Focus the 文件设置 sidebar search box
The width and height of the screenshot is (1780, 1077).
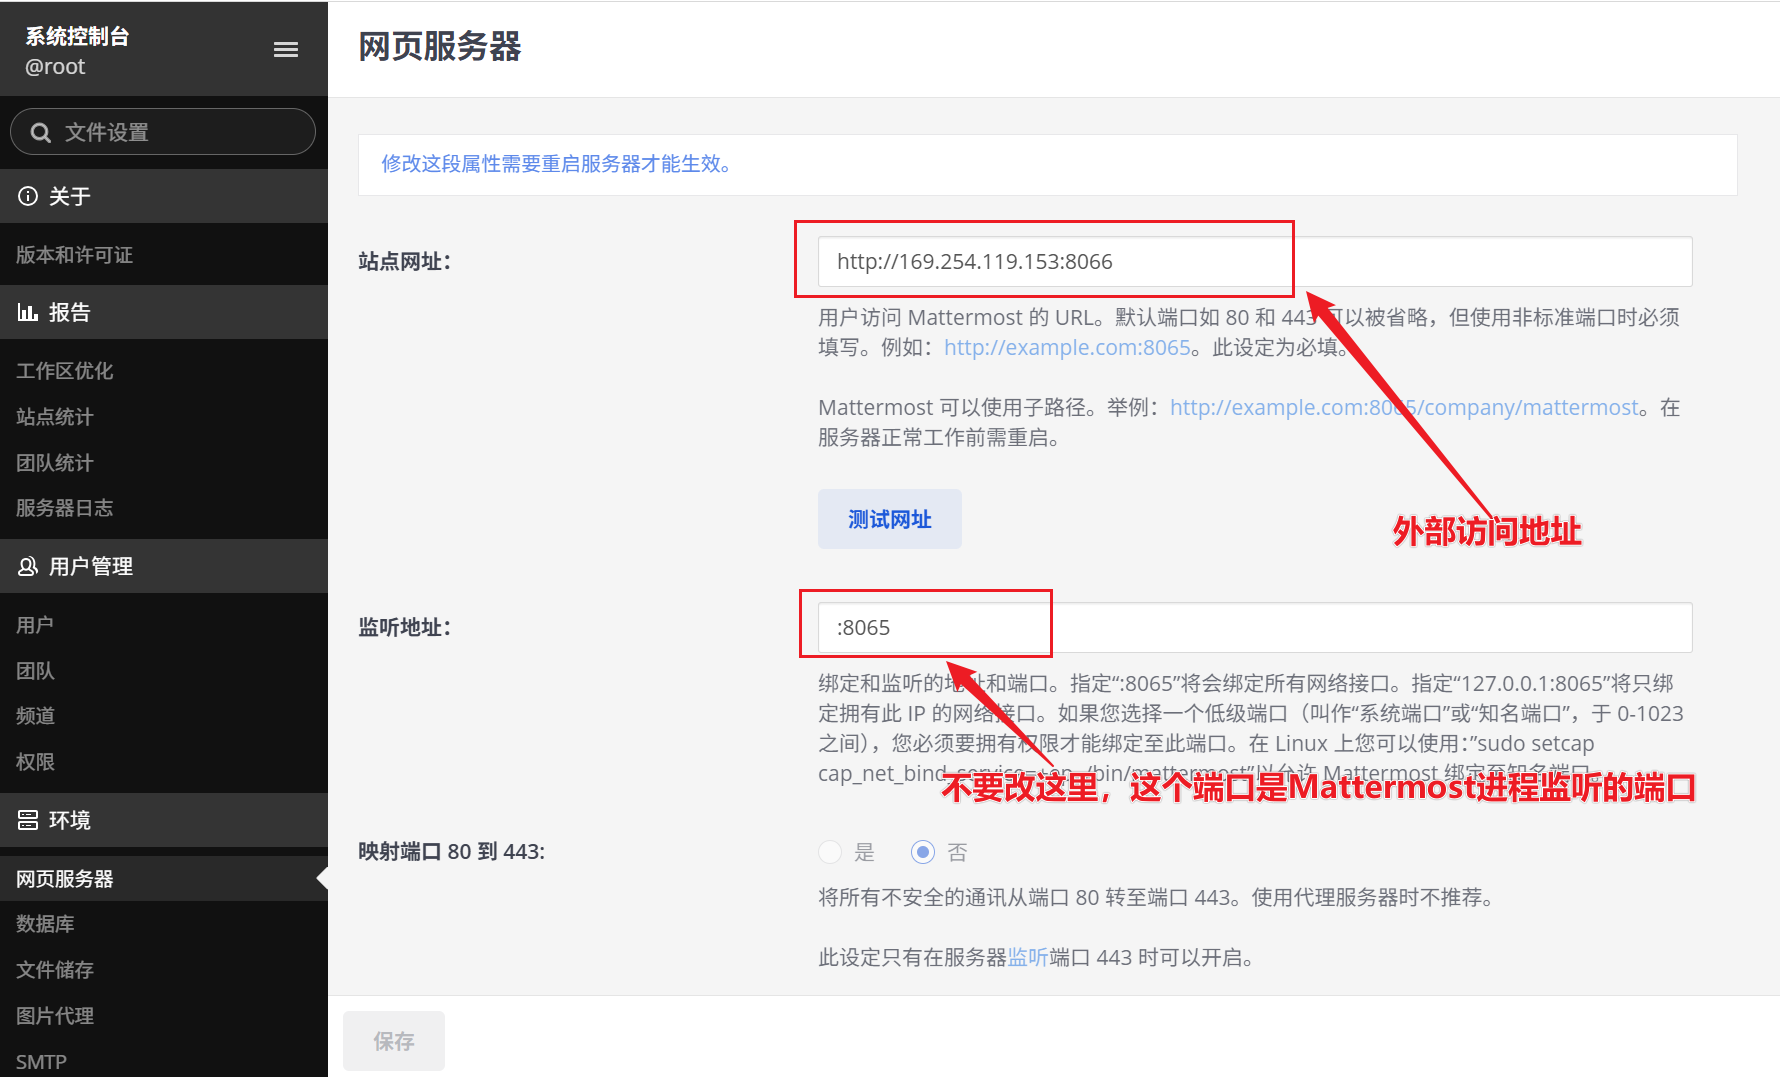coord(163,132)
